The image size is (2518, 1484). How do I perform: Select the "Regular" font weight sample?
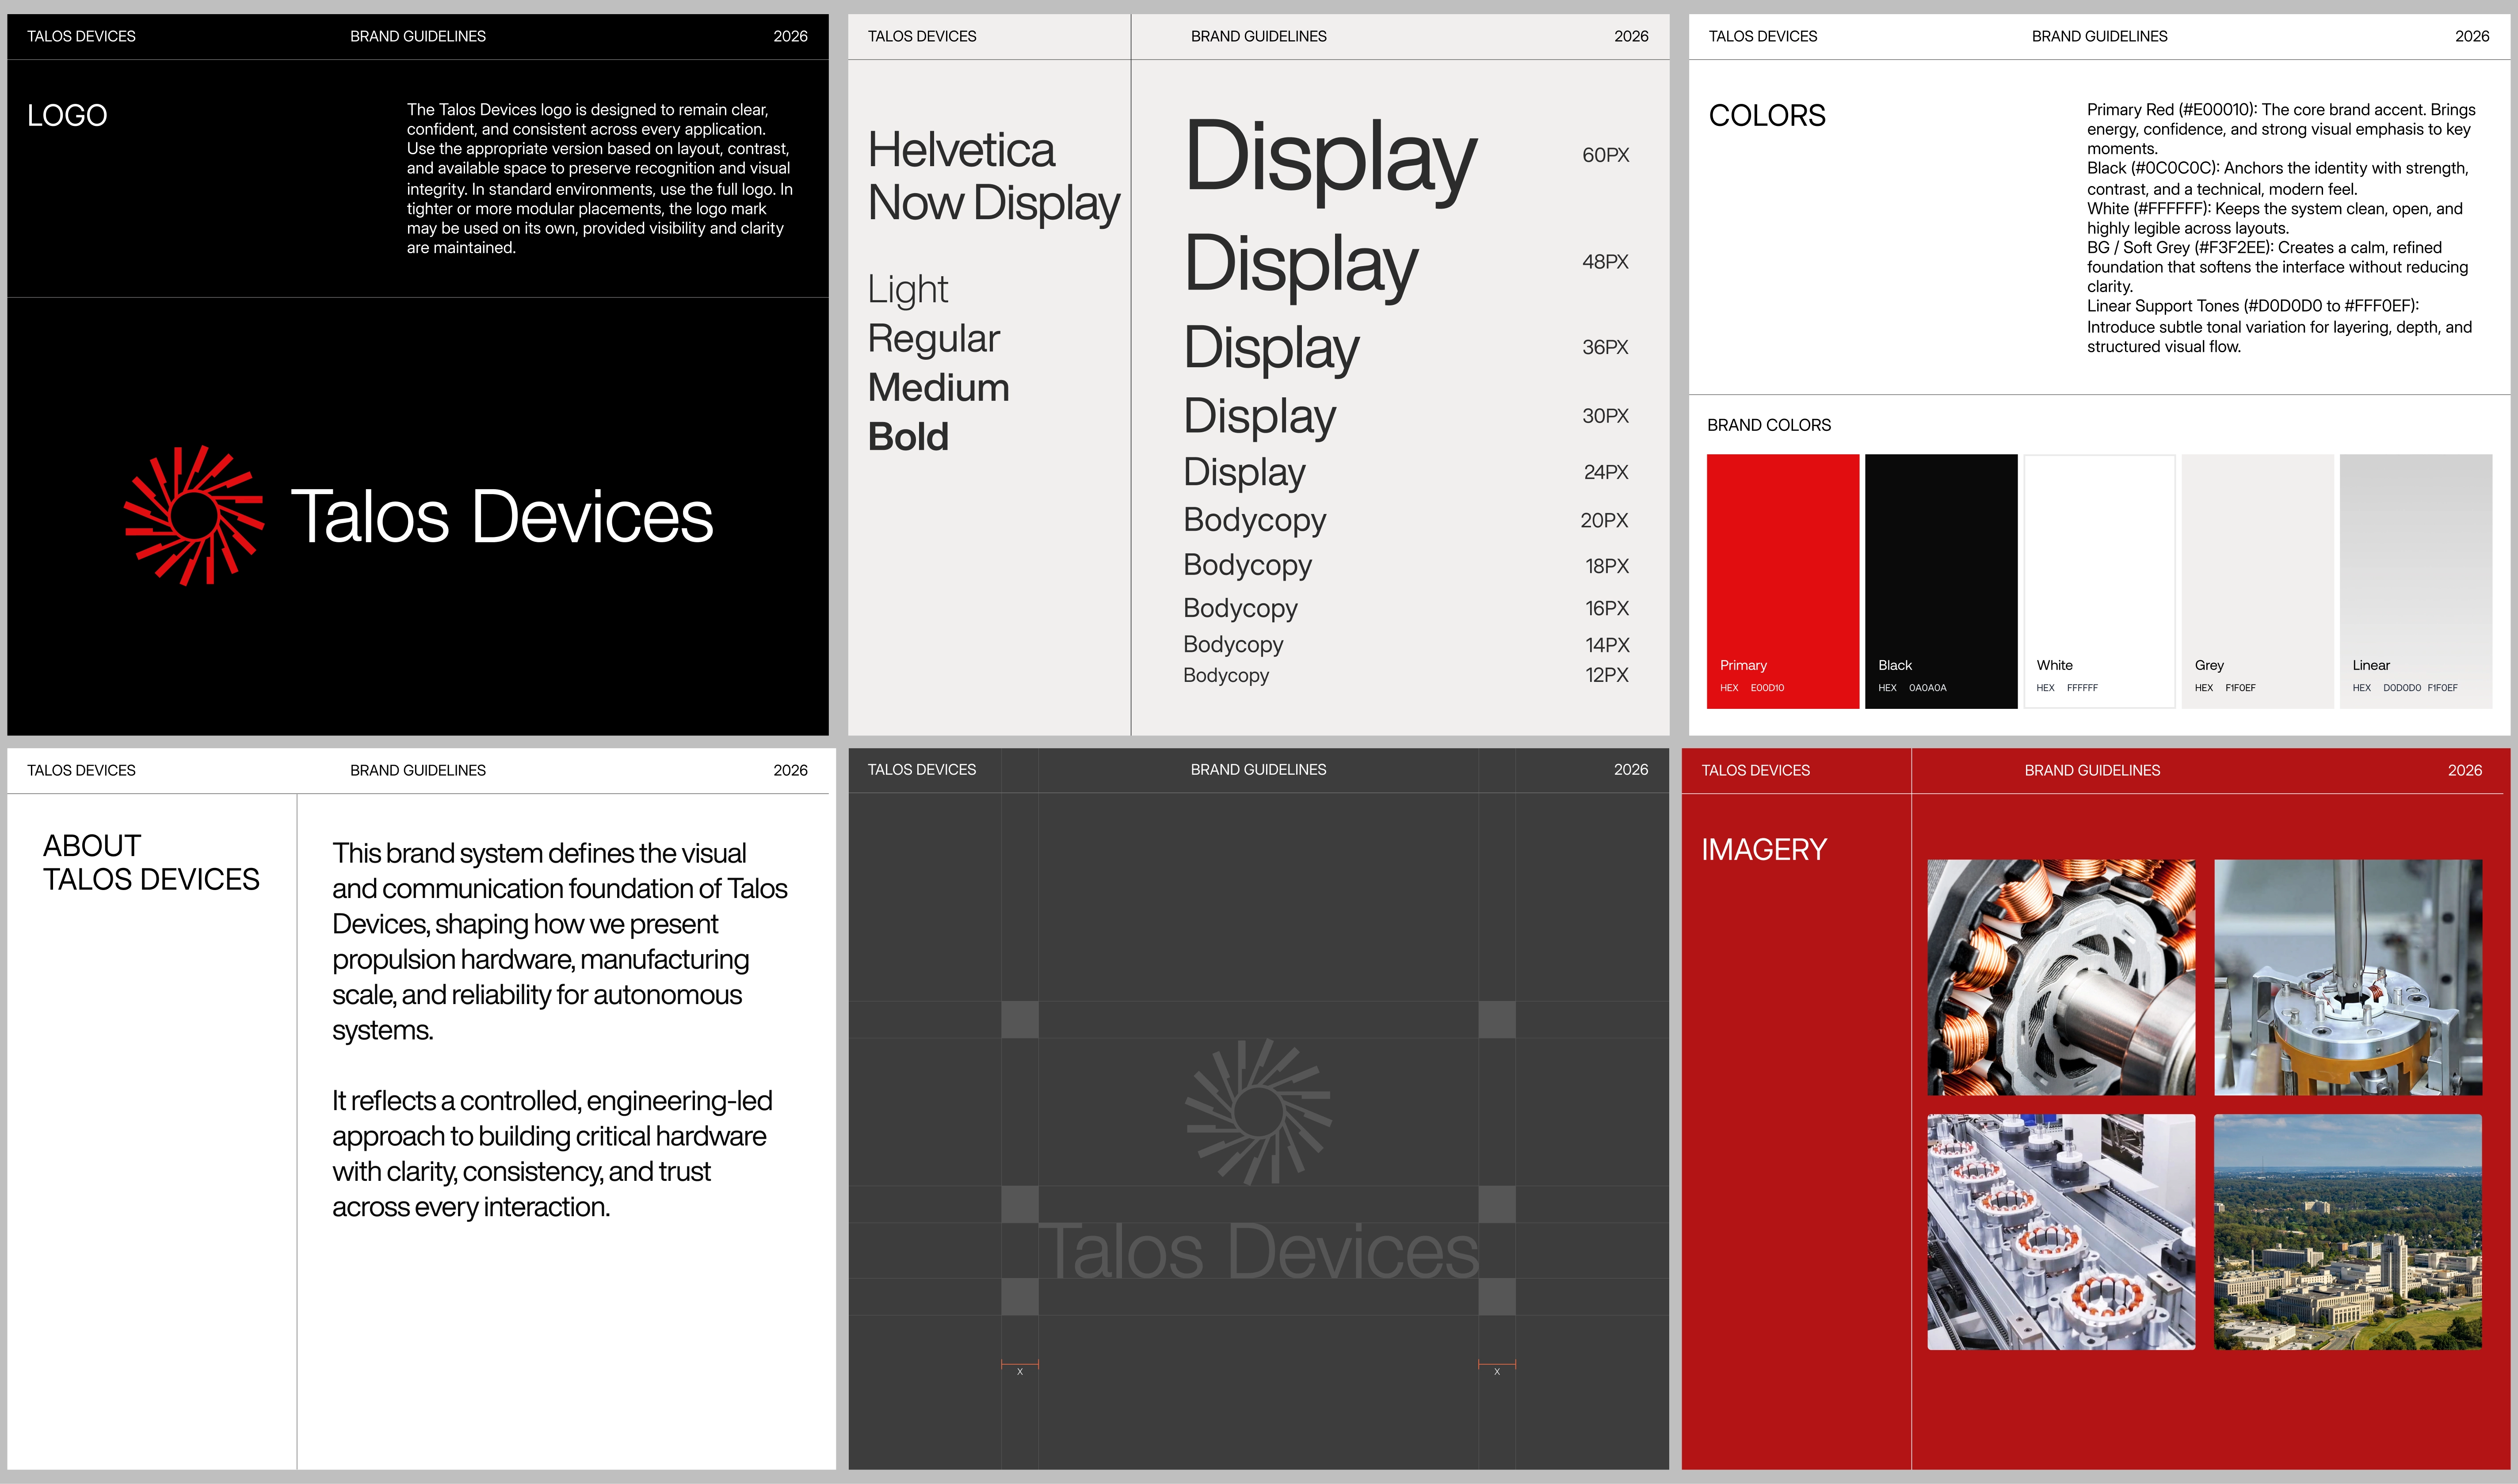[934, 339]
